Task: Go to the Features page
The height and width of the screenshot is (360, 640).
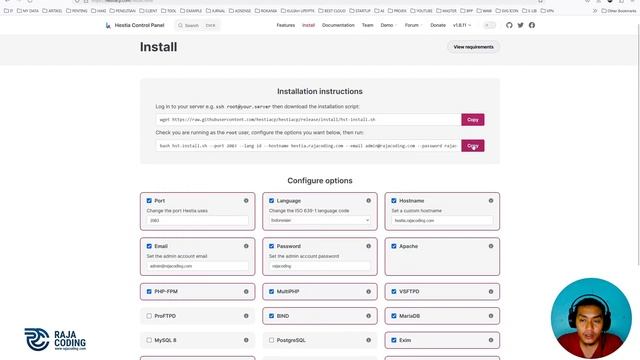Action: pyautogui.click(x=286, y=25)
